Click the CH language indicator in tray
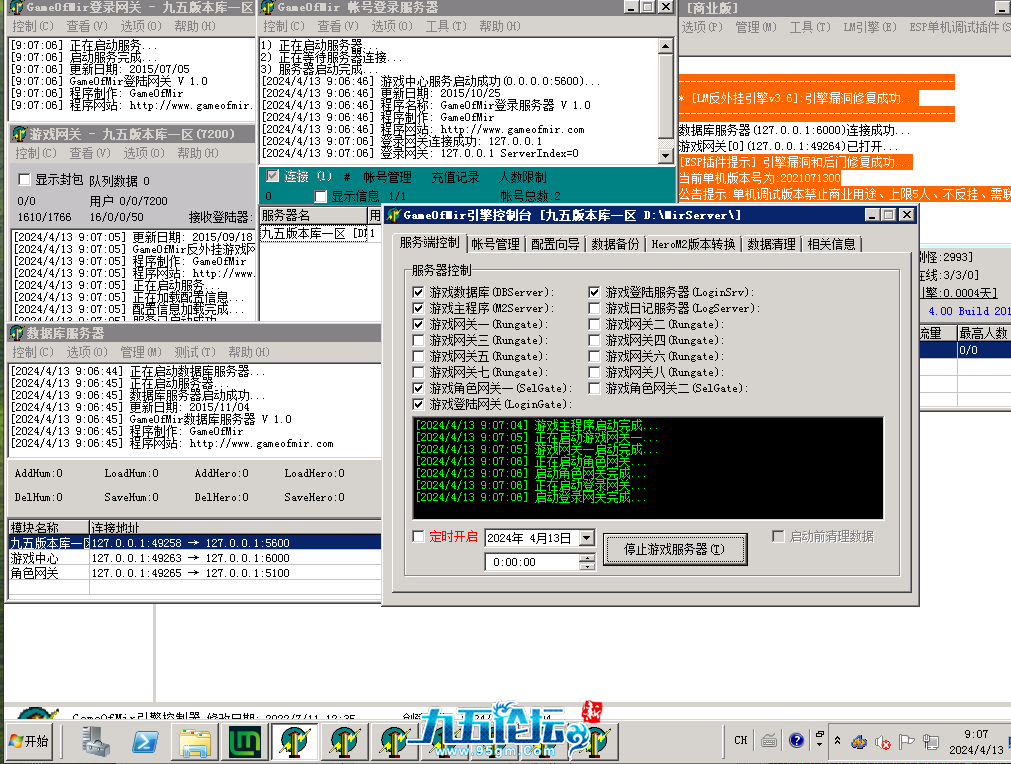1011x764 pixels. tap(740, 740)
